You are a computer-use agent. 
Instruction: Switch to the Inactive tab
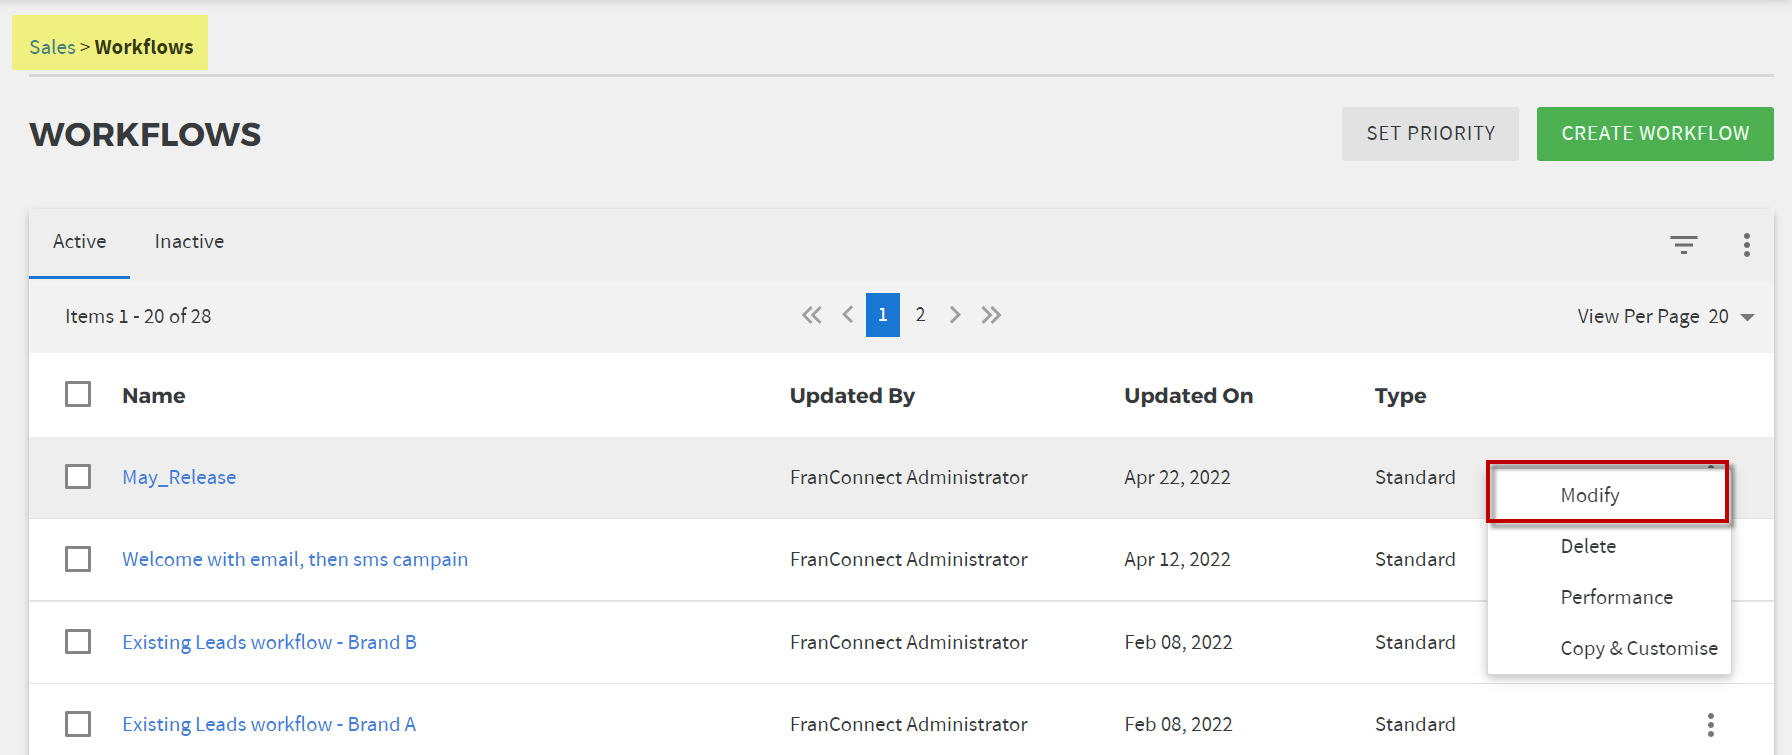pos(189,242)
